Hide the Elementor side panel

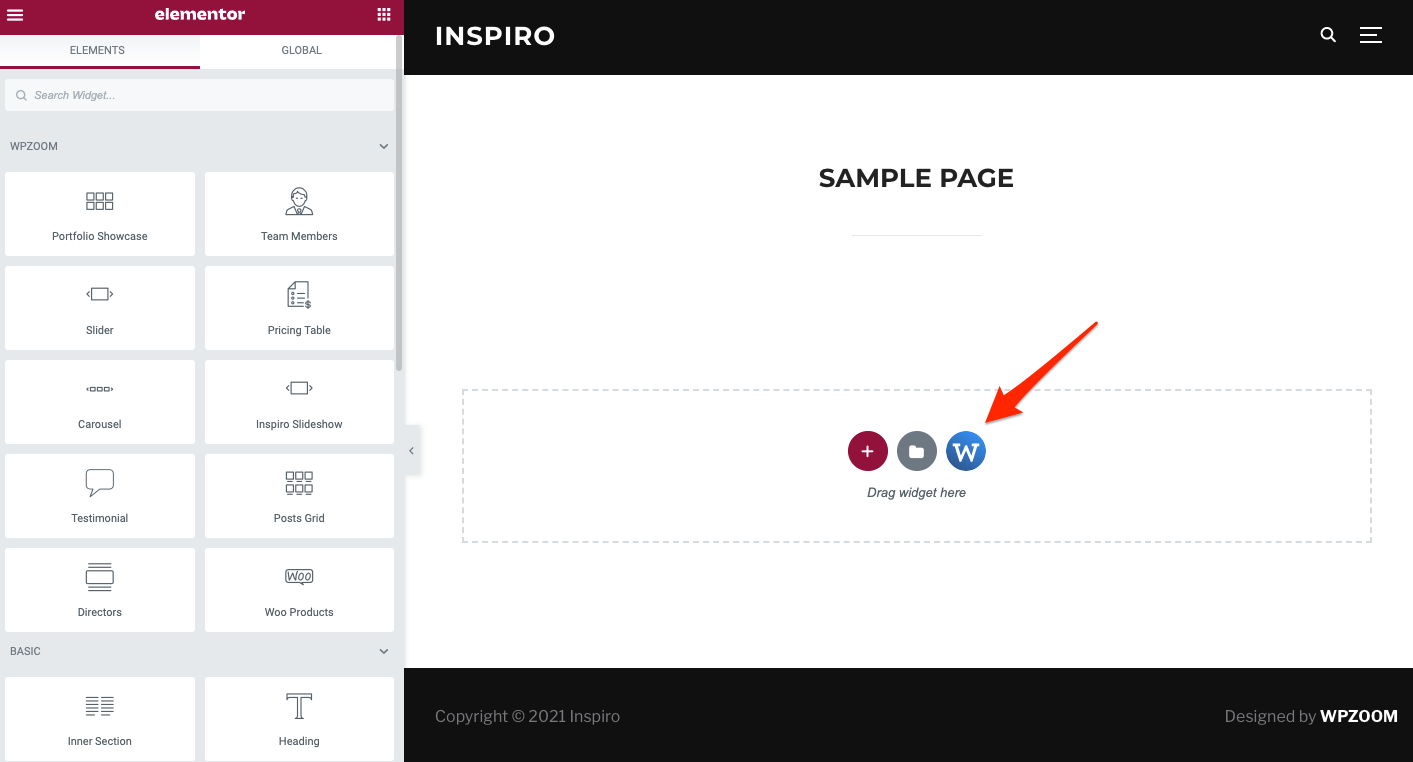[411, 451]
